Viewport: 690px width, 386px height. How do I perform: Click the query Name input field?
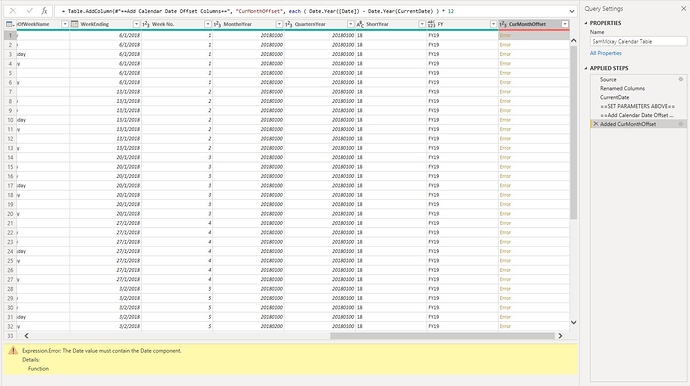(x=638, y=41)
